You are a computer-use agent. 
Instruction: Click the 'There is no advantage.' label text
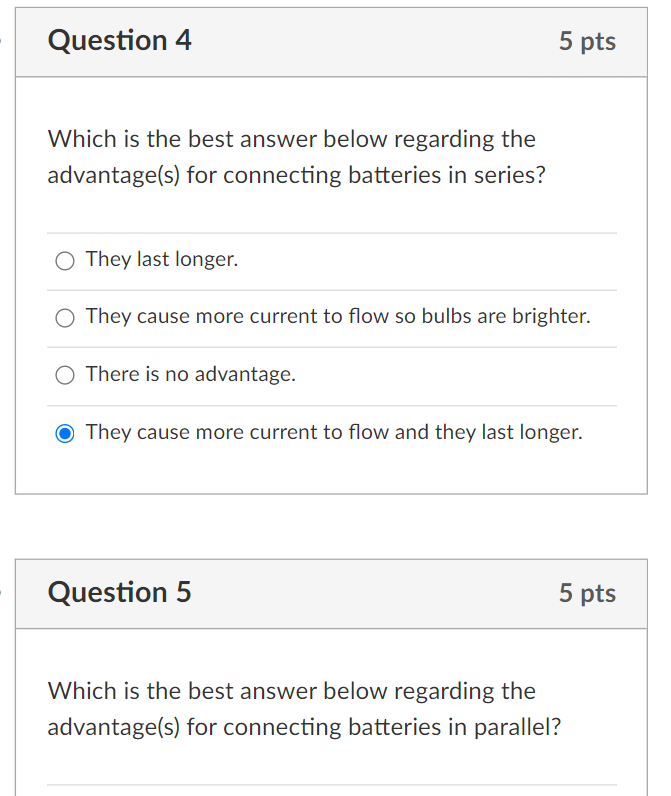(x=190, y=374)
